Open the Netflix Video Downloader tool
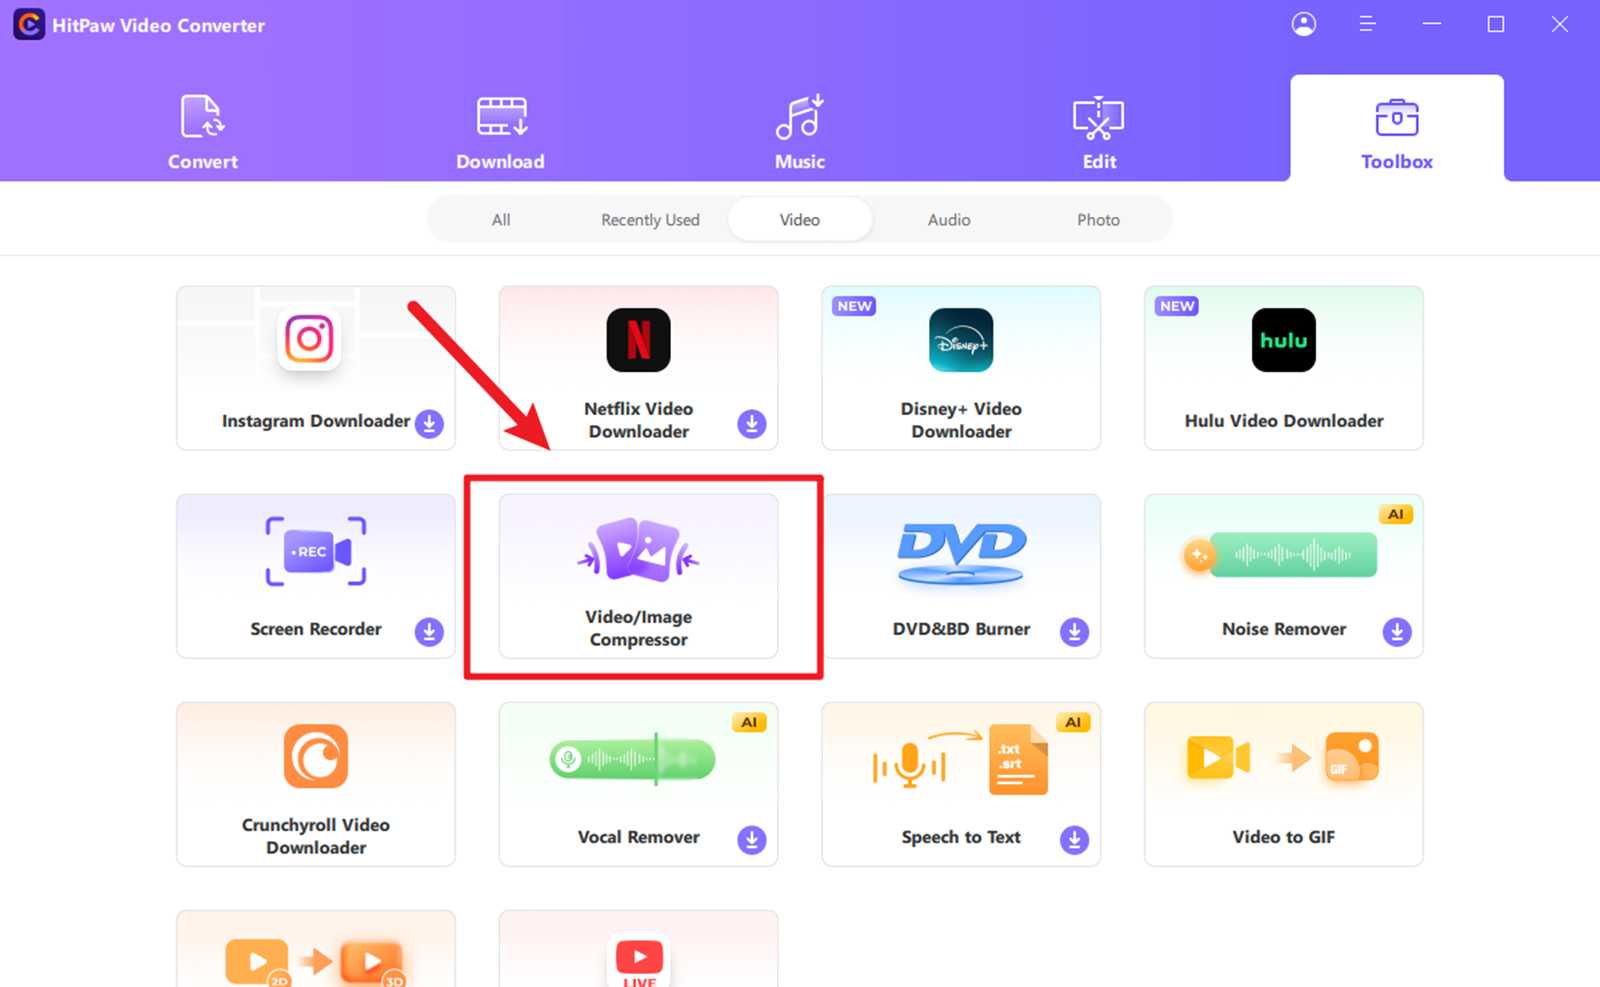Image resolution: width=1600 pixels, height=987 pixels. point(638,368)
